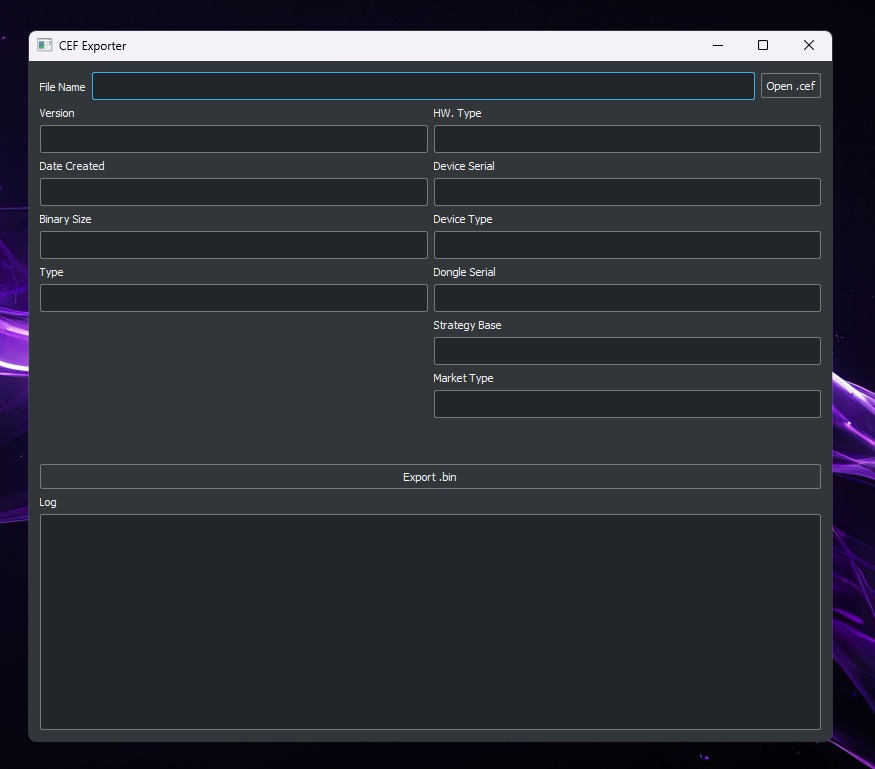
Task: Click the CEF Exporter title bar text
Action: [x=92, y=46]
